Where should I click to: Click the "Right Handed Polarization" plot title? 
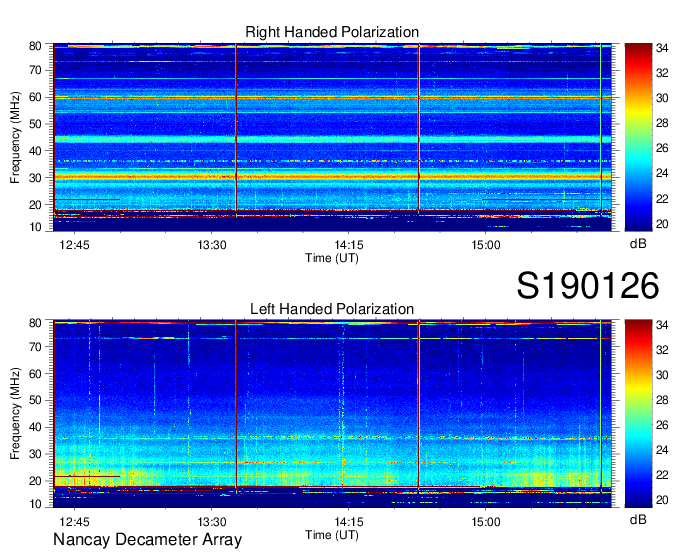click(x=332, y=32)
